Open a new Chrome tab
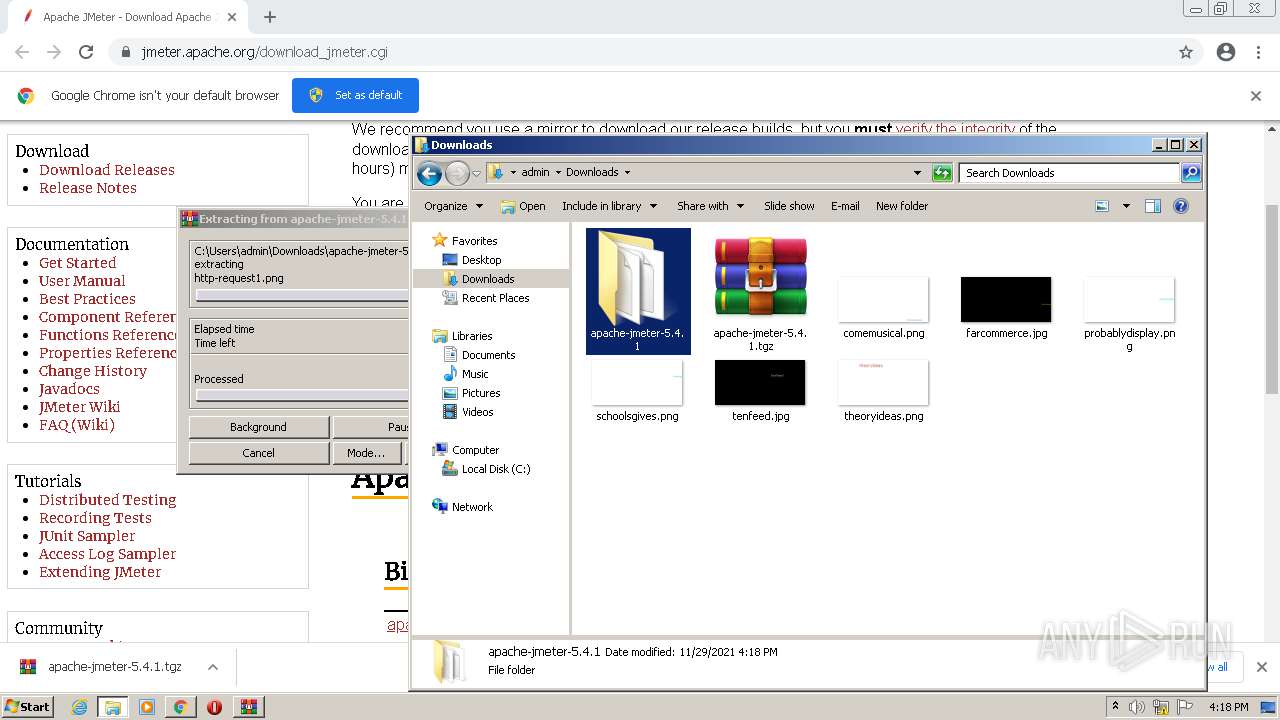Viewport: 1280px width, 720px height. click(x=270, y=17)
